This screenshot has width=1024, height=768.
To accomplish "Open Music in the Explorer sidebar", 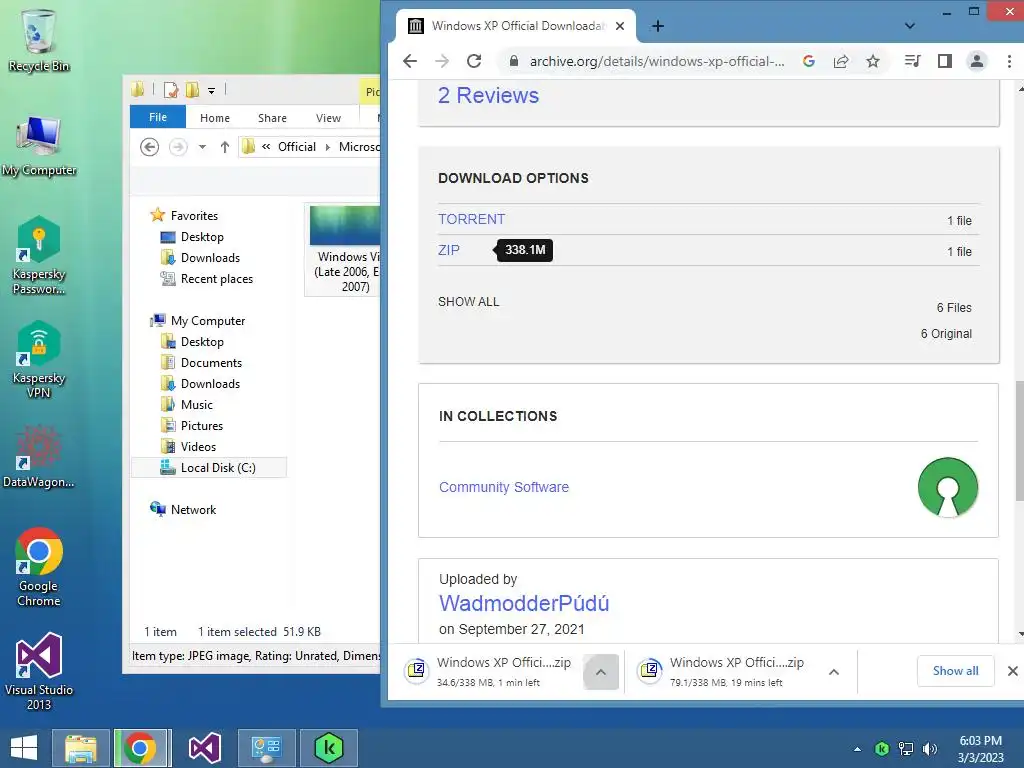I will 197,405.
